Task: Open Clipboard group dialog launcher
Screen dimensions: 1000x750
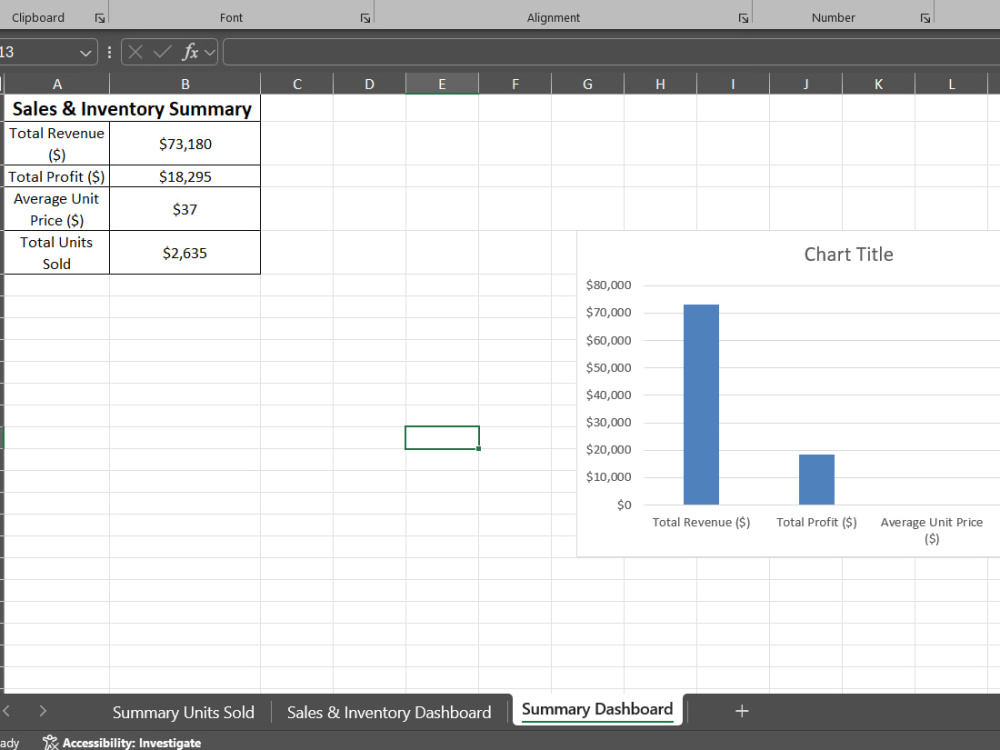Action: pos(100,18)
